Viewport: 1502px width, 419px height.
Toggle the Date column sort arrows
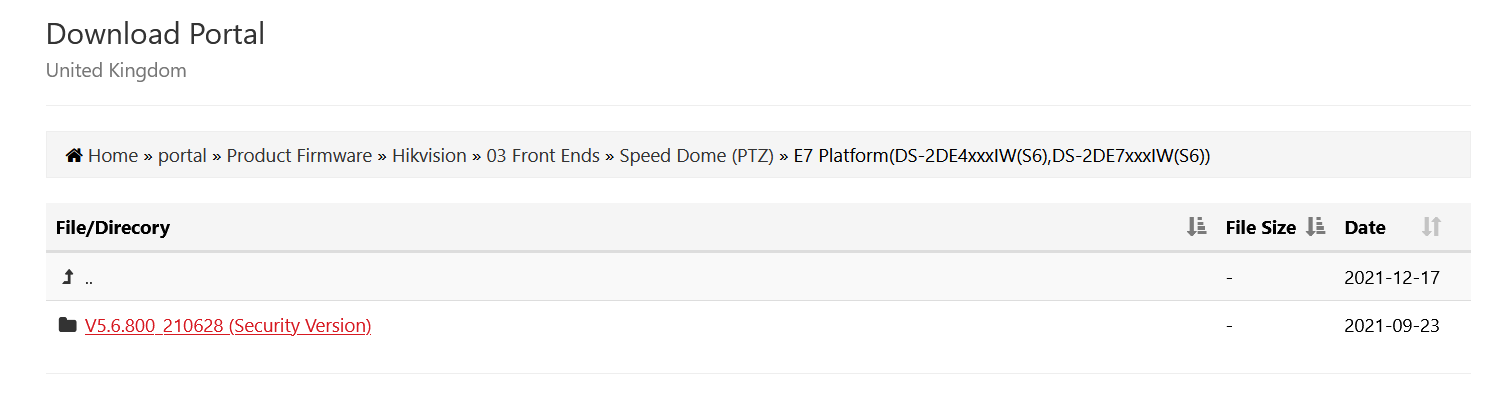[1431, 227]
